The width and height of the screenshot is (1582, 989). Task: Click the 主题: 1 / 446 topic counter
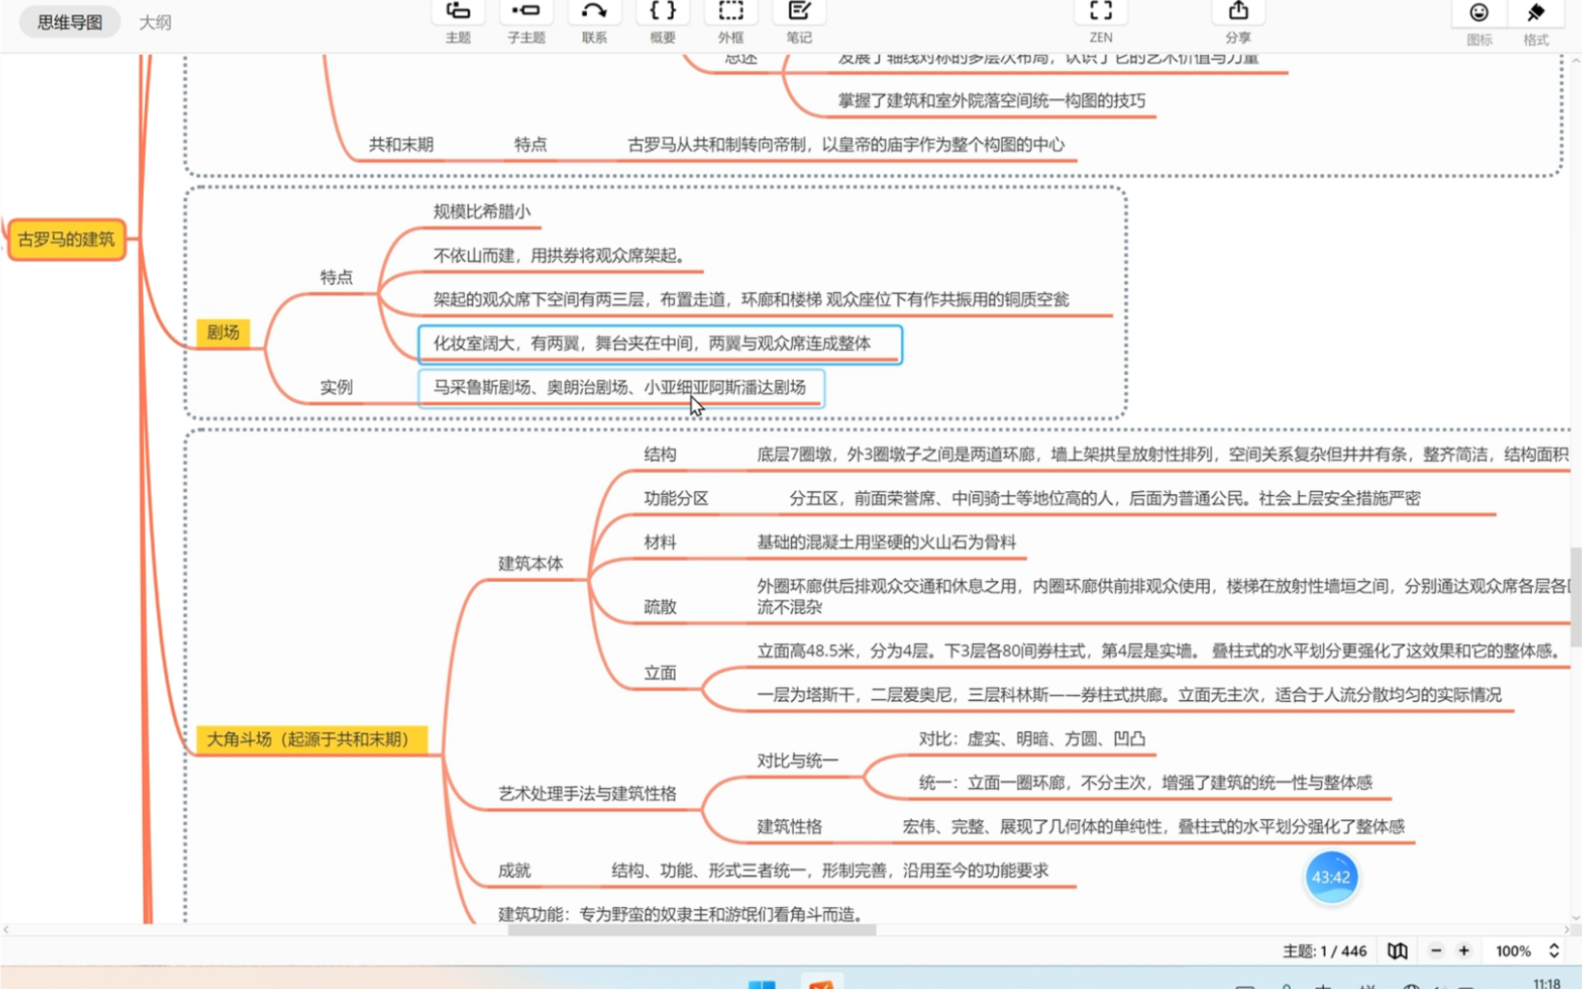[1324, 951]
